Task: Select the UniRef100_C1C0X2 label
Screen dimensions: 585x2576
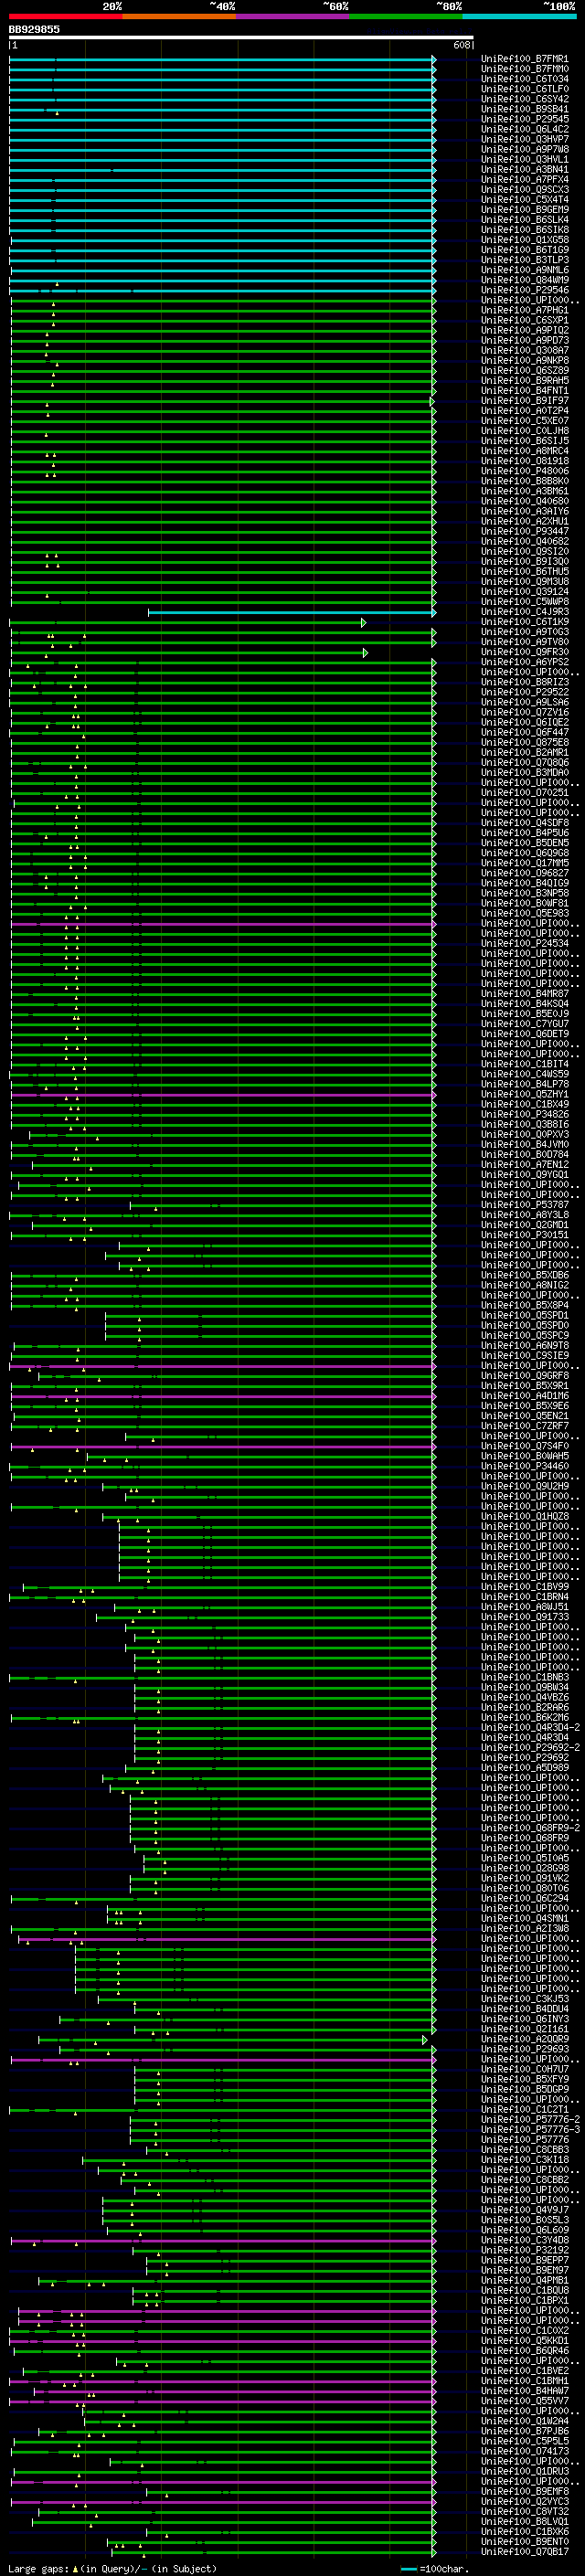Action: click(524, 2330)
